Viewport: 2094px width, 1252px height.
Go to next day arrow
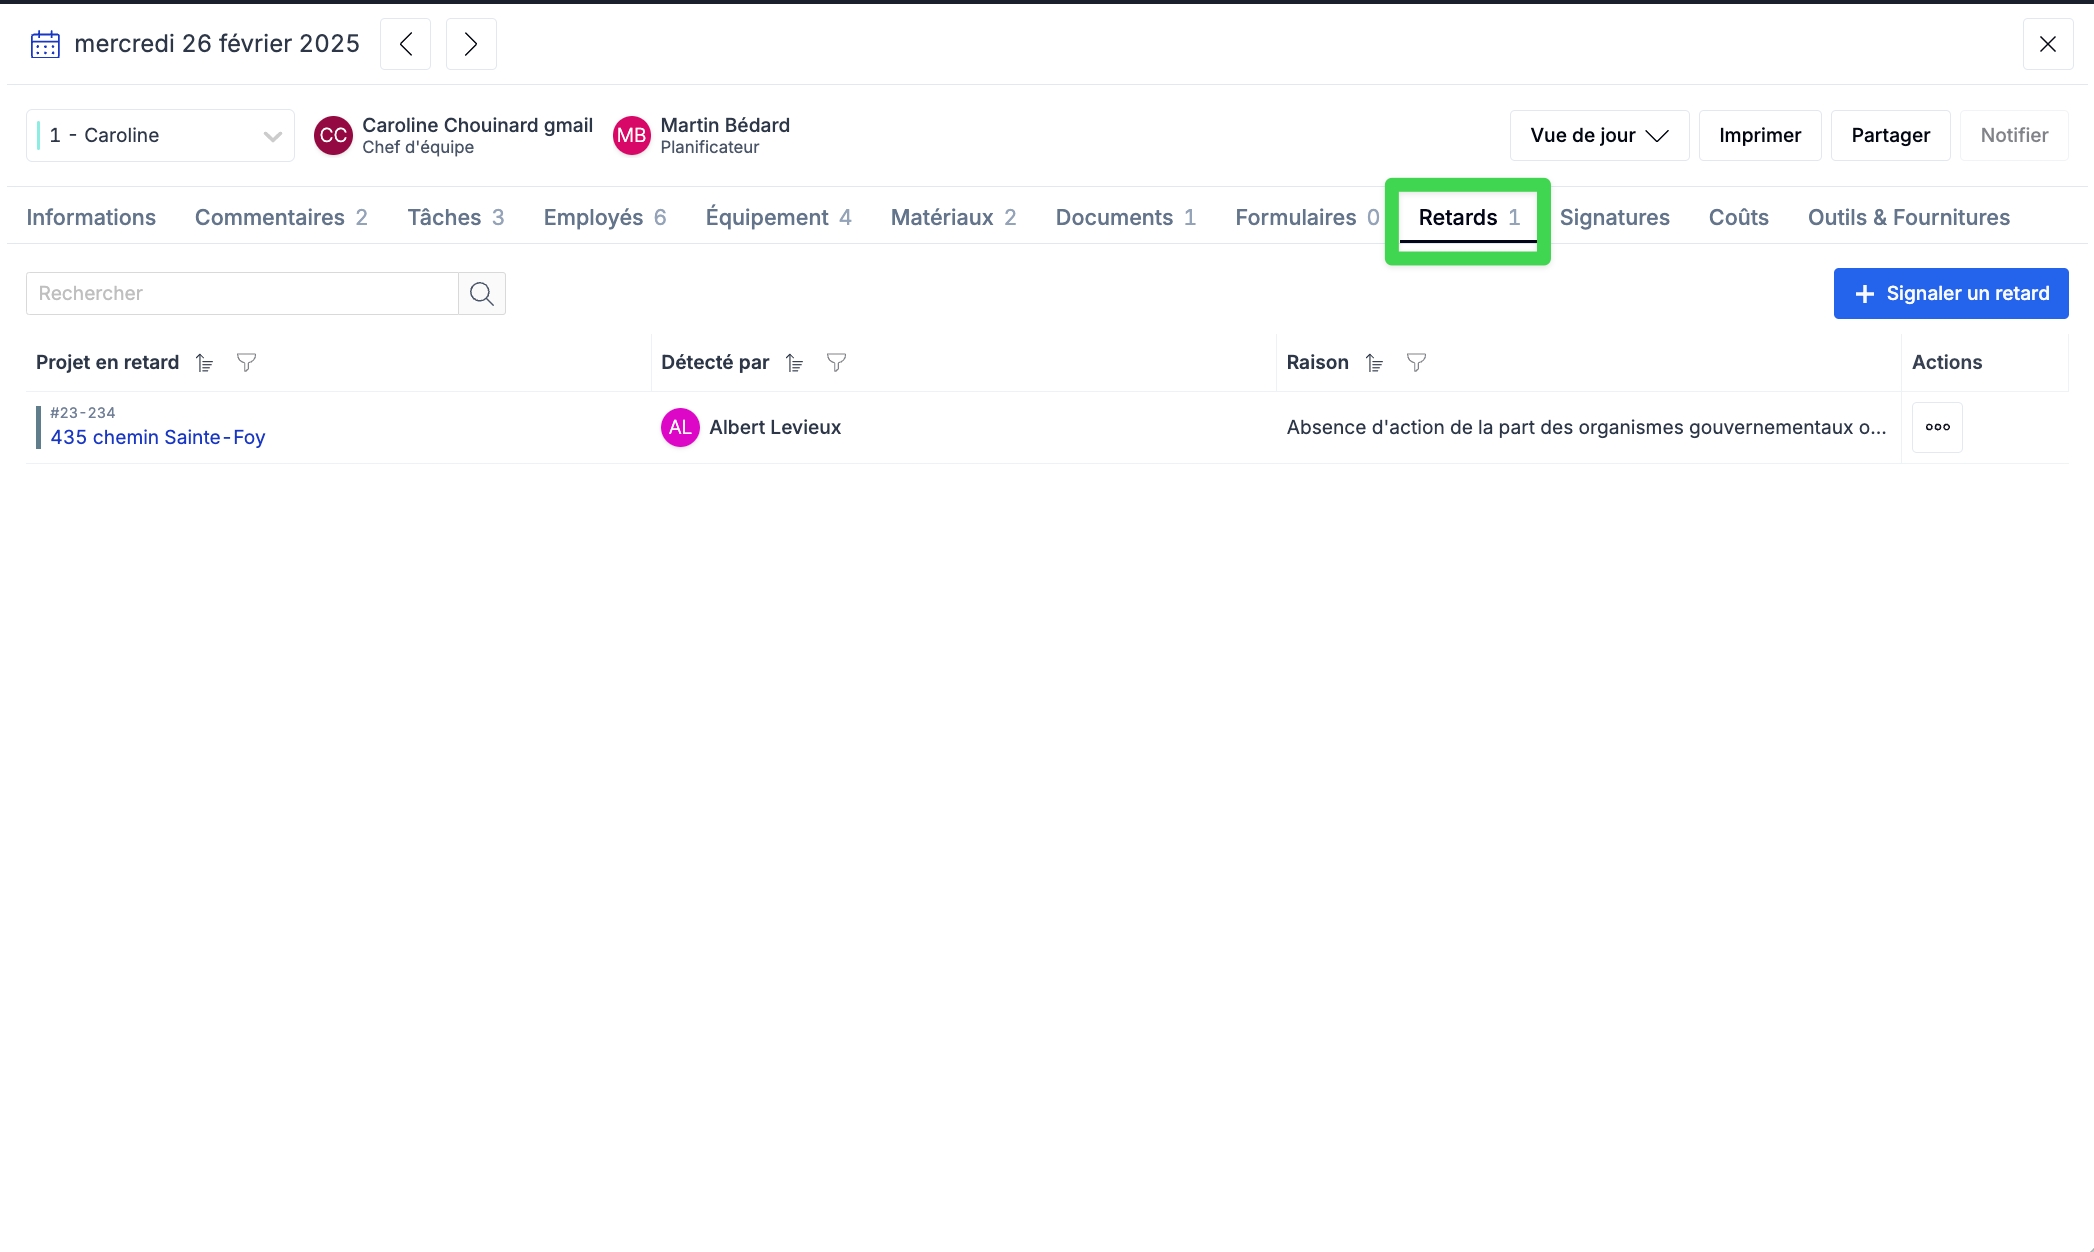(471, 44)
